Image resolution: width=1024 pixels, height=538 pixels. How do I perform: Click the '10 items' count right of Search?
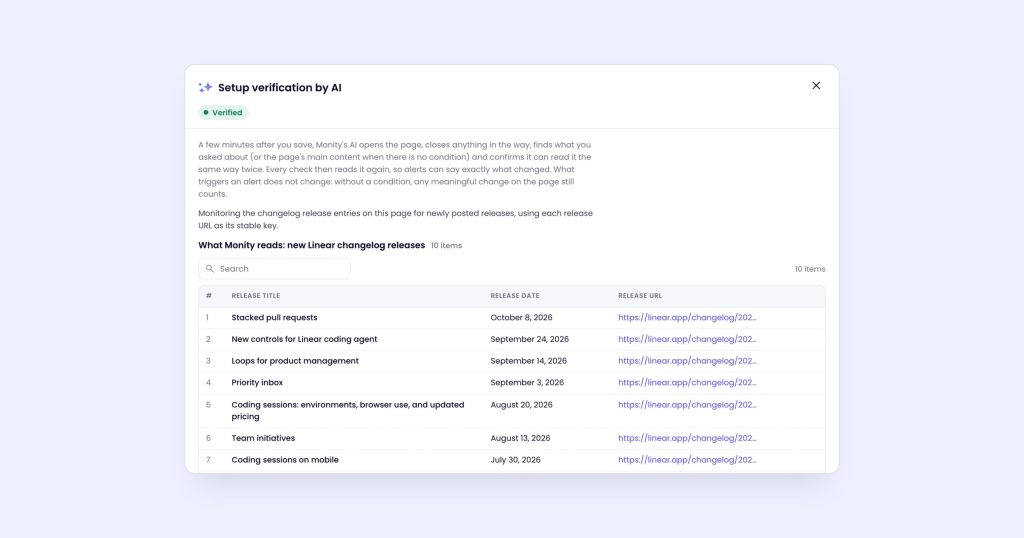810,269
